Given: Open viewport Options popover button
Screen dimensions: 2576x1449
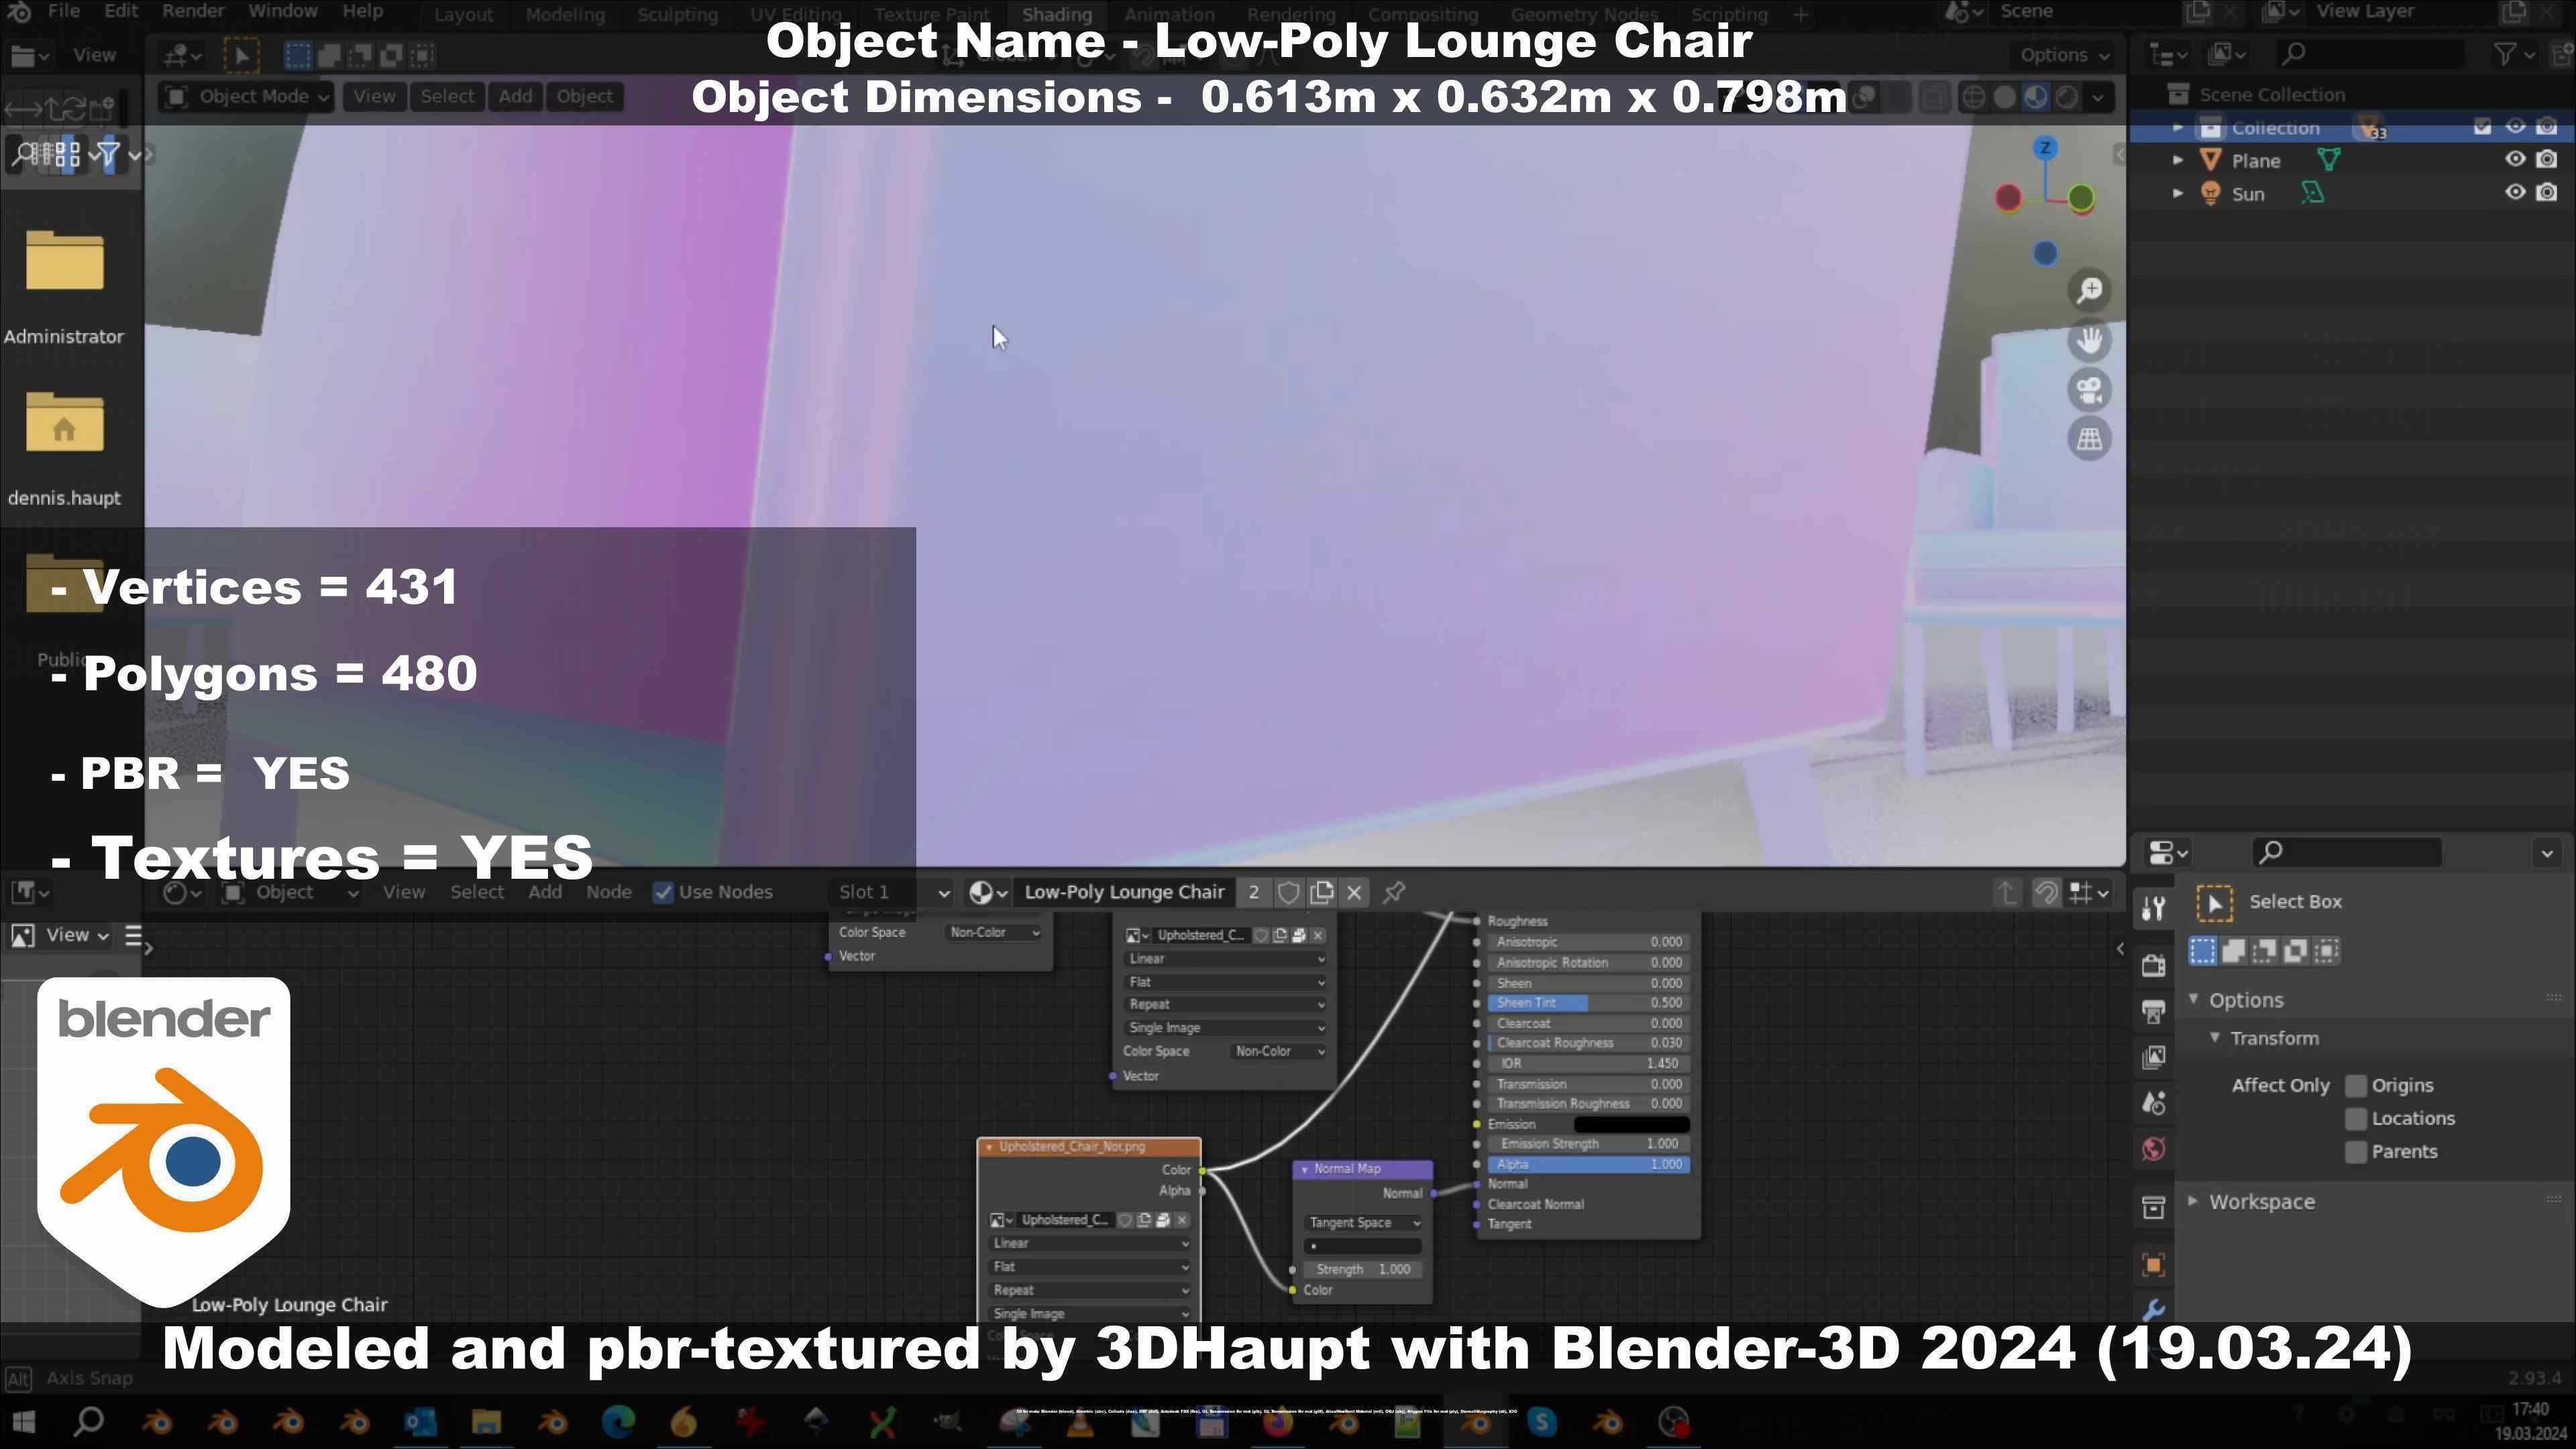Looking at the screenshot, I should tap(2064, 55).
